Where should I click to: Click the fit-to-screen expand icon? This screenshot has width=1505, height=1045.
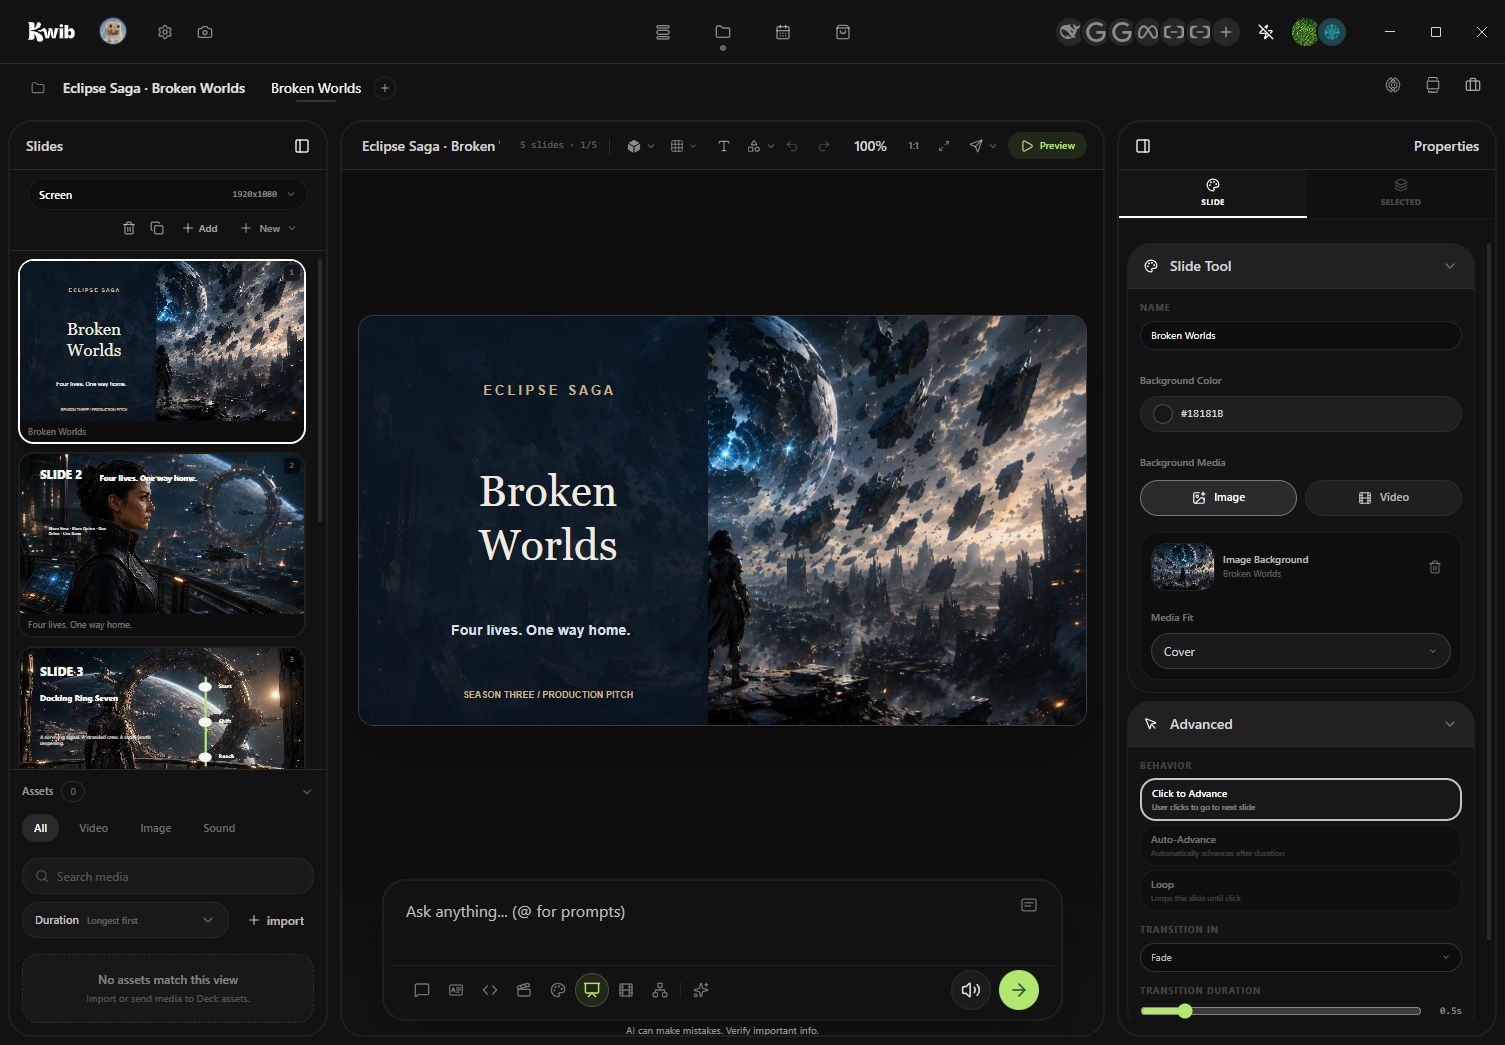click(944, 146)
